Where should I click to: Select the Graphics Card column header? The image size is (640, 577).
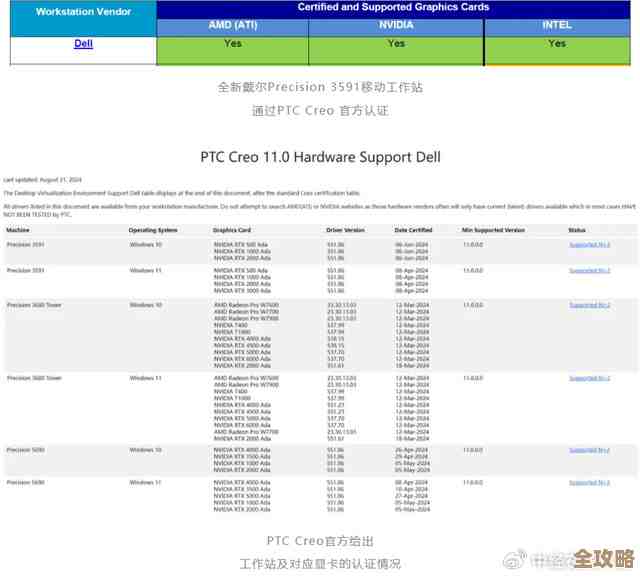[x=231, y=230]
